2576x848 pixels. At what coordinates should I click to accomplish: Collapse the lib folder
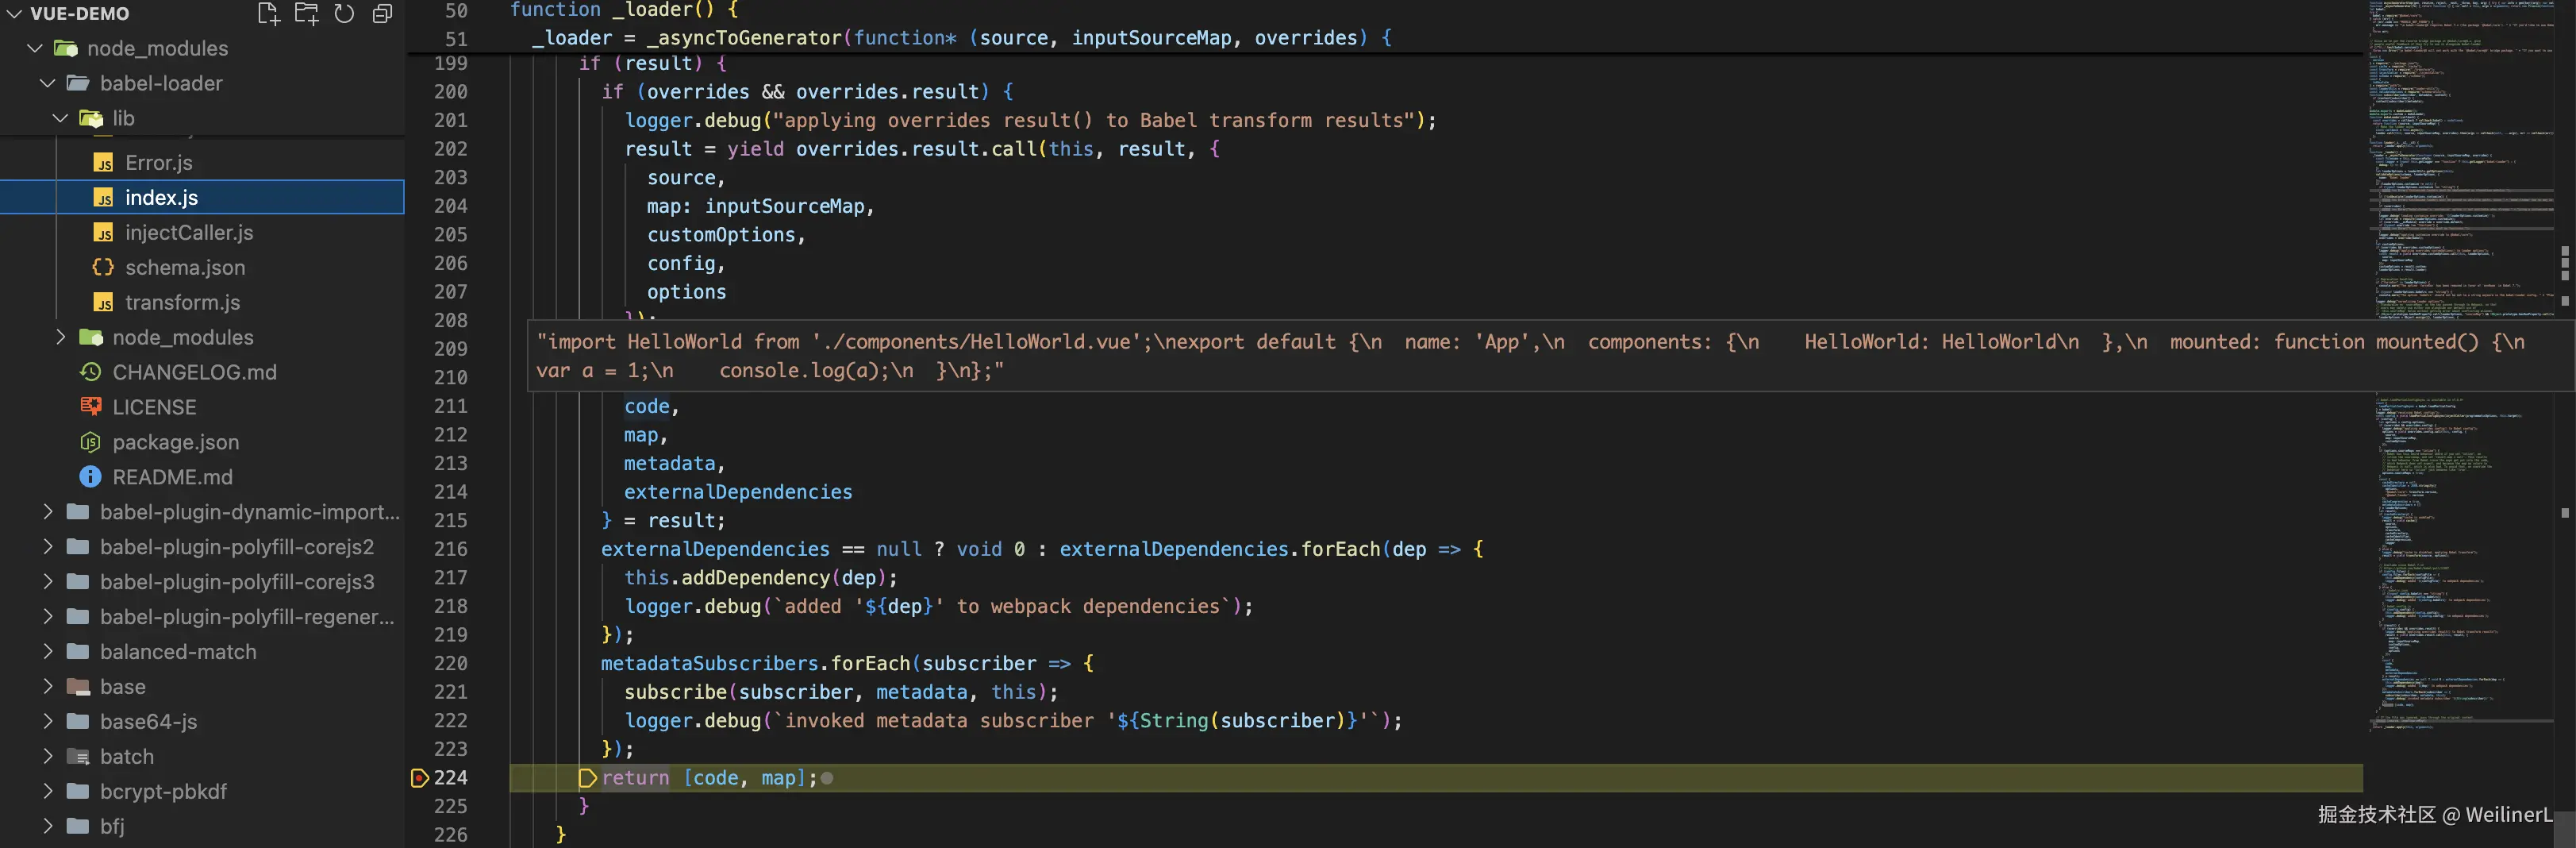point(61,118)
